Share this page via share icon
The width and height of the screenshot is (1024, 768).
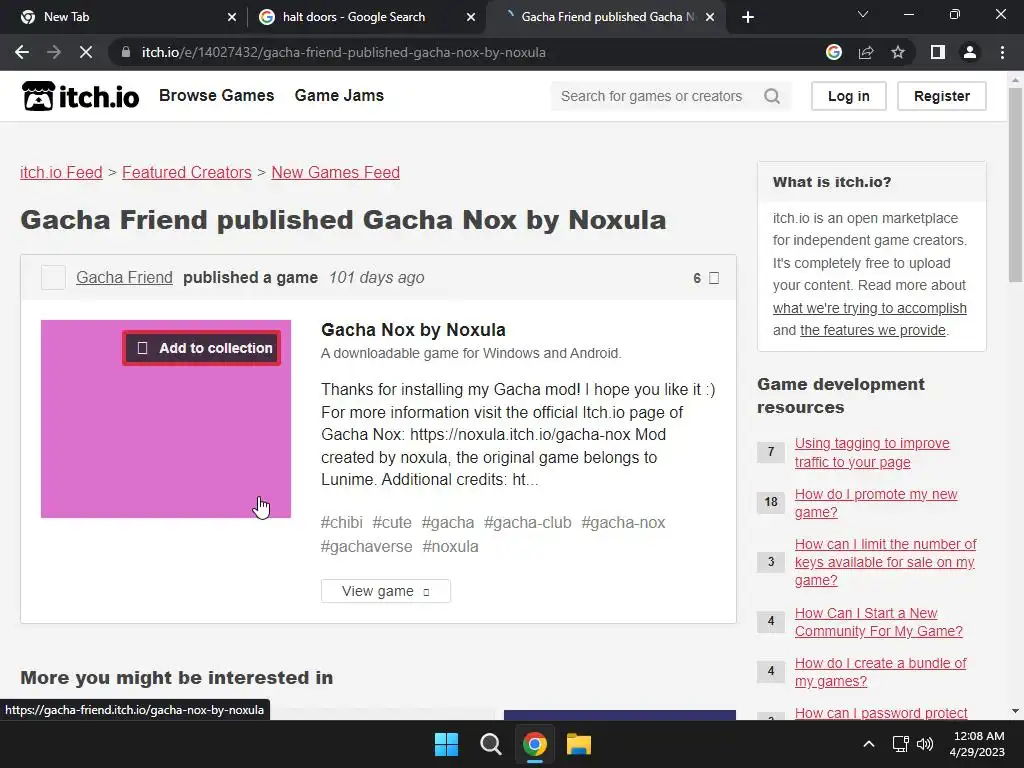(866, 52)
